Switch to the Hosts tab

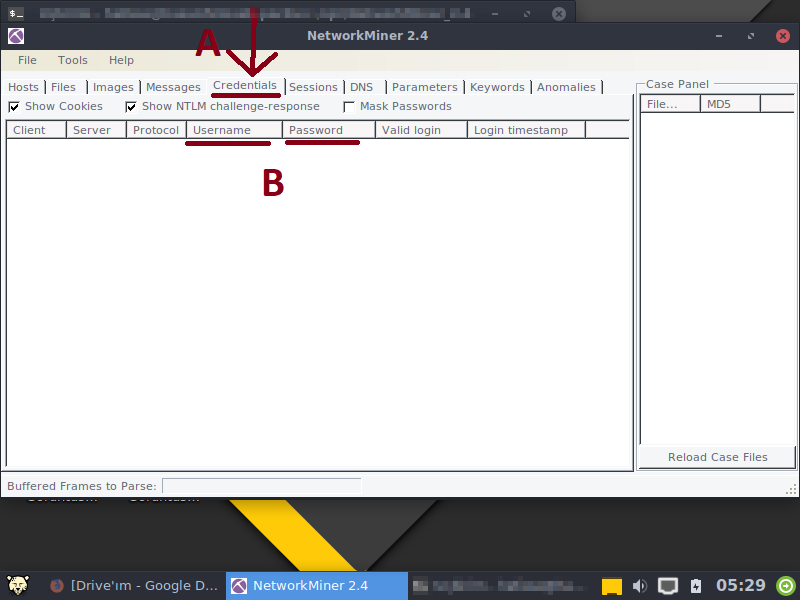click(23, 87)
